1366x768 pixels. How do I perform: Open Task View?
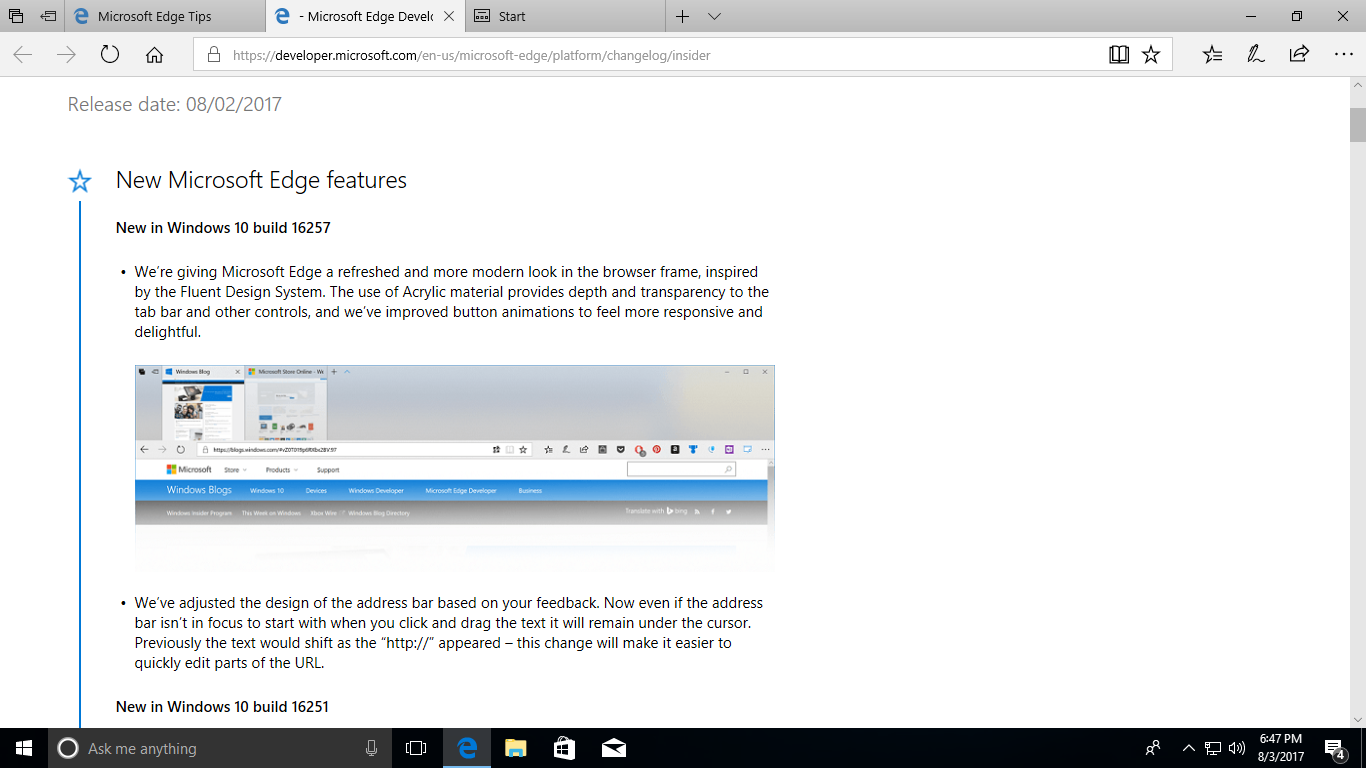416,748
